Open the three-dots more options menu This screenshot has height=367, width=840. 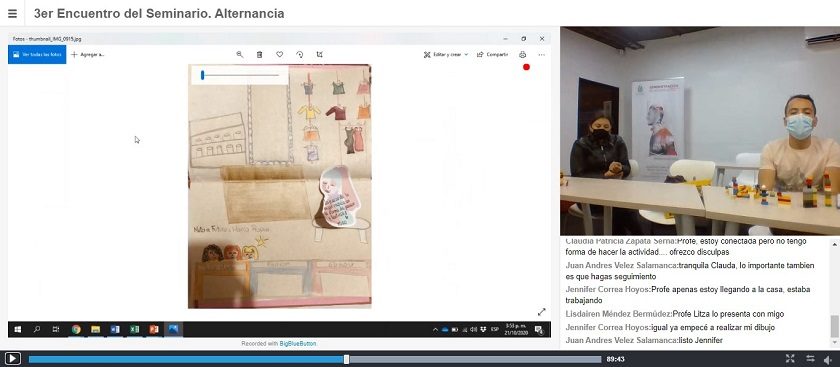pos(542,54)
